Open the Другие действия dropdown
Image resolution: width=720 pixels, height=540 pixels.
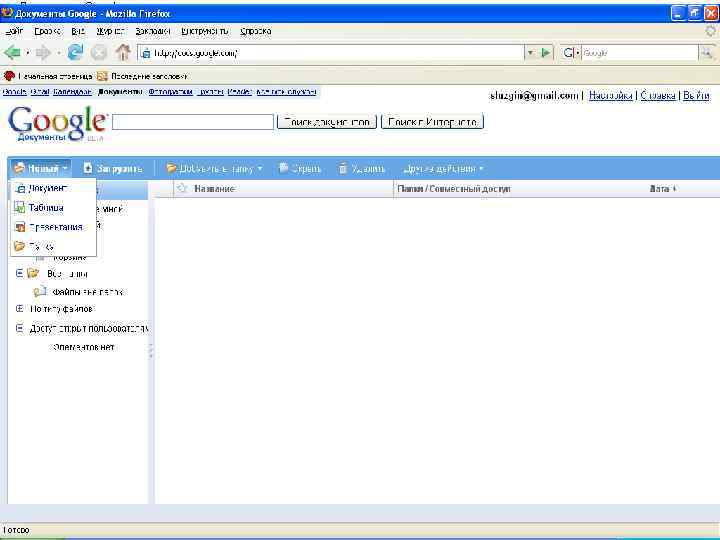[444, 169]
